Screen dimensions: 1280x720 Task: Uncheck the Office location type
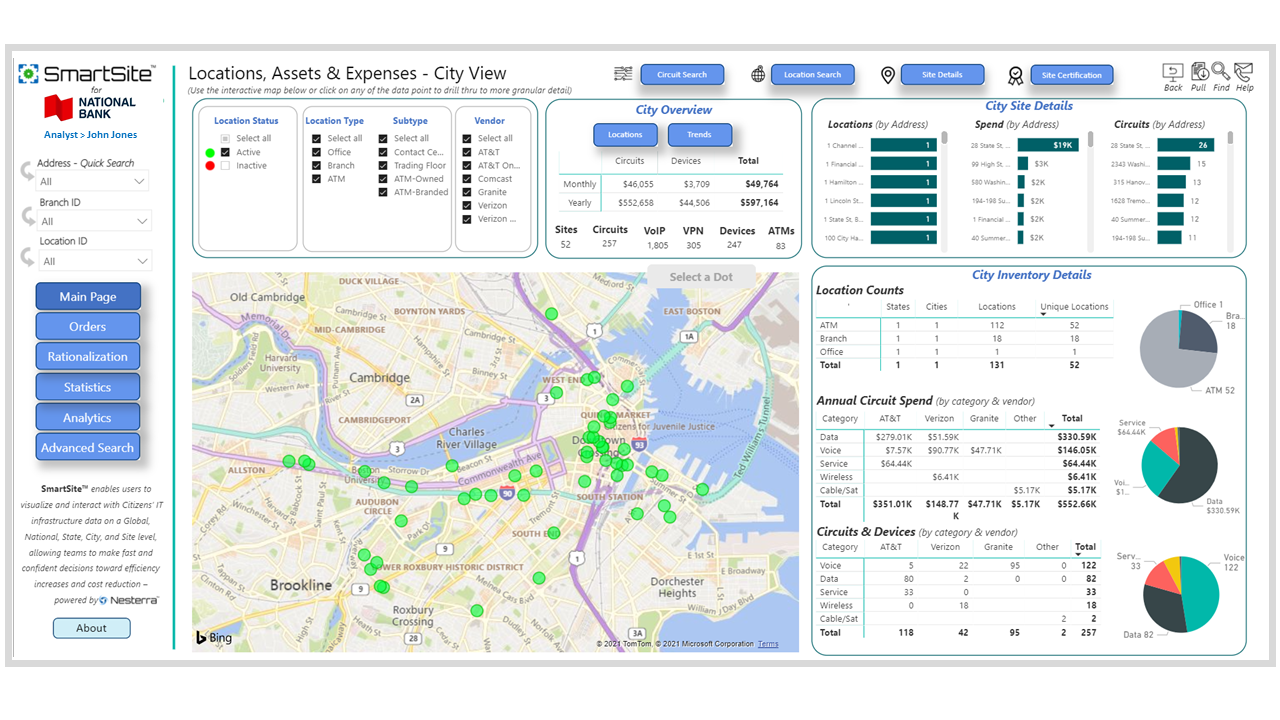click(316, 152)
